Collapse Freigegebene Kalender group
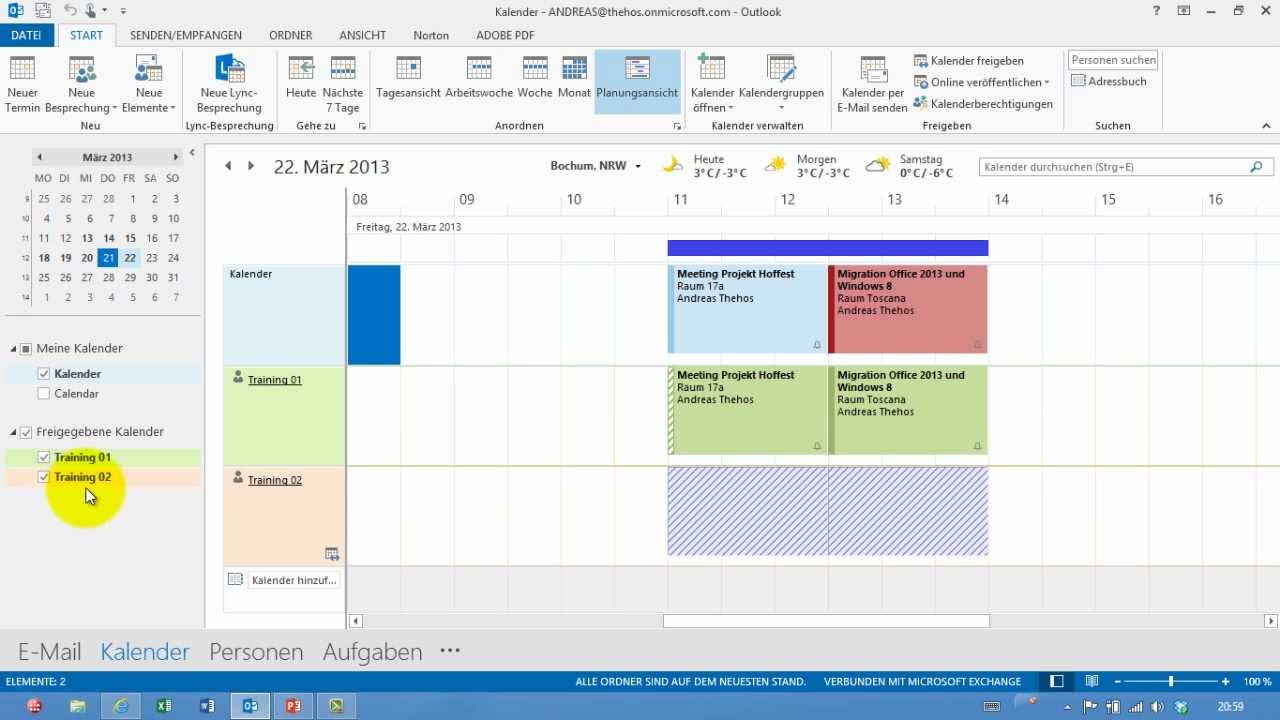Image resolution: width=1280 pixels, height=720 pixels. pyautogui.click(x=14, y=432)
